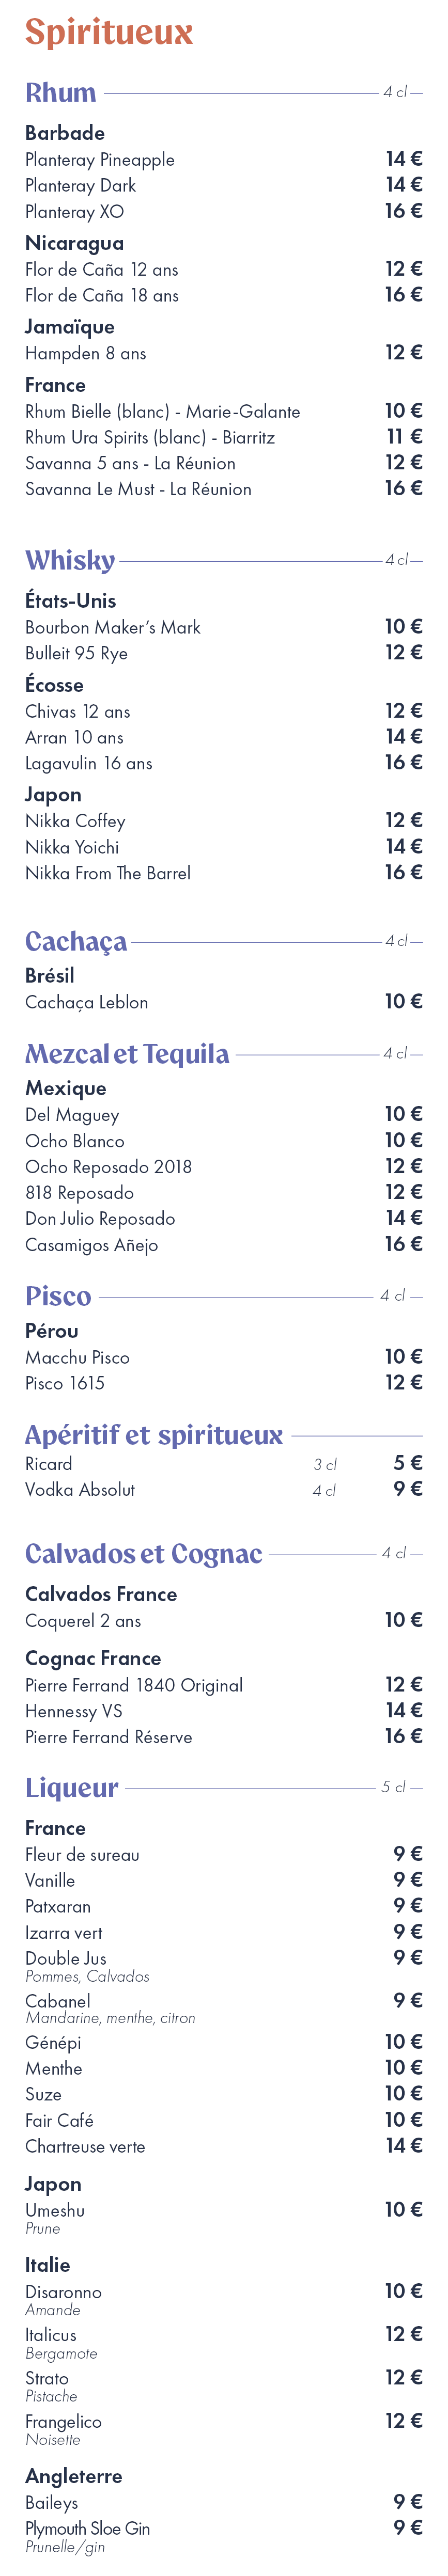Select Plymouth Sloe Gin entry

88,2529
